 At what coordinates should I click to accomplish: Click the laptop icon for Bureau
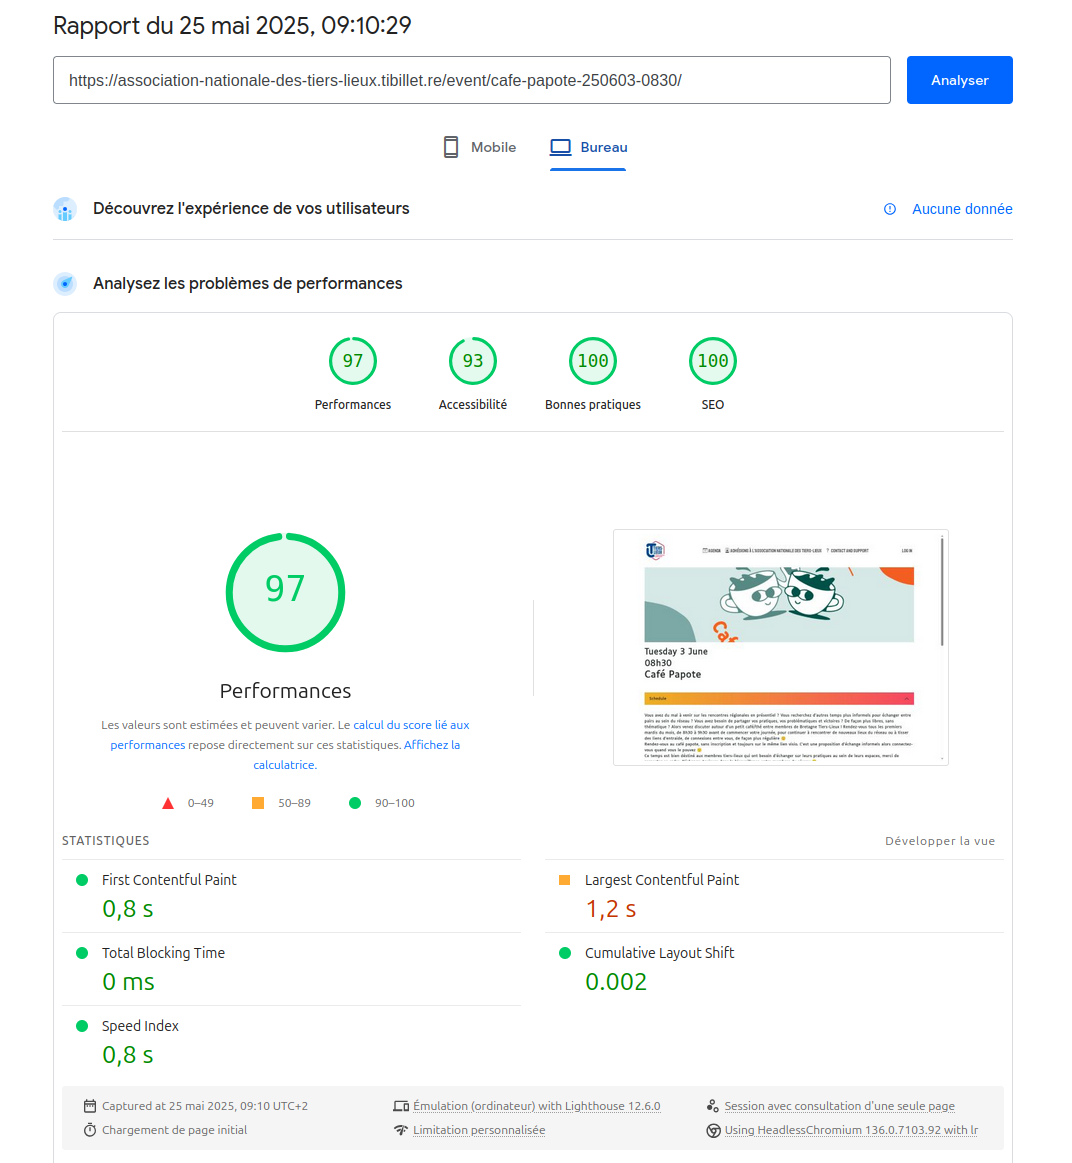click(561, 147)
